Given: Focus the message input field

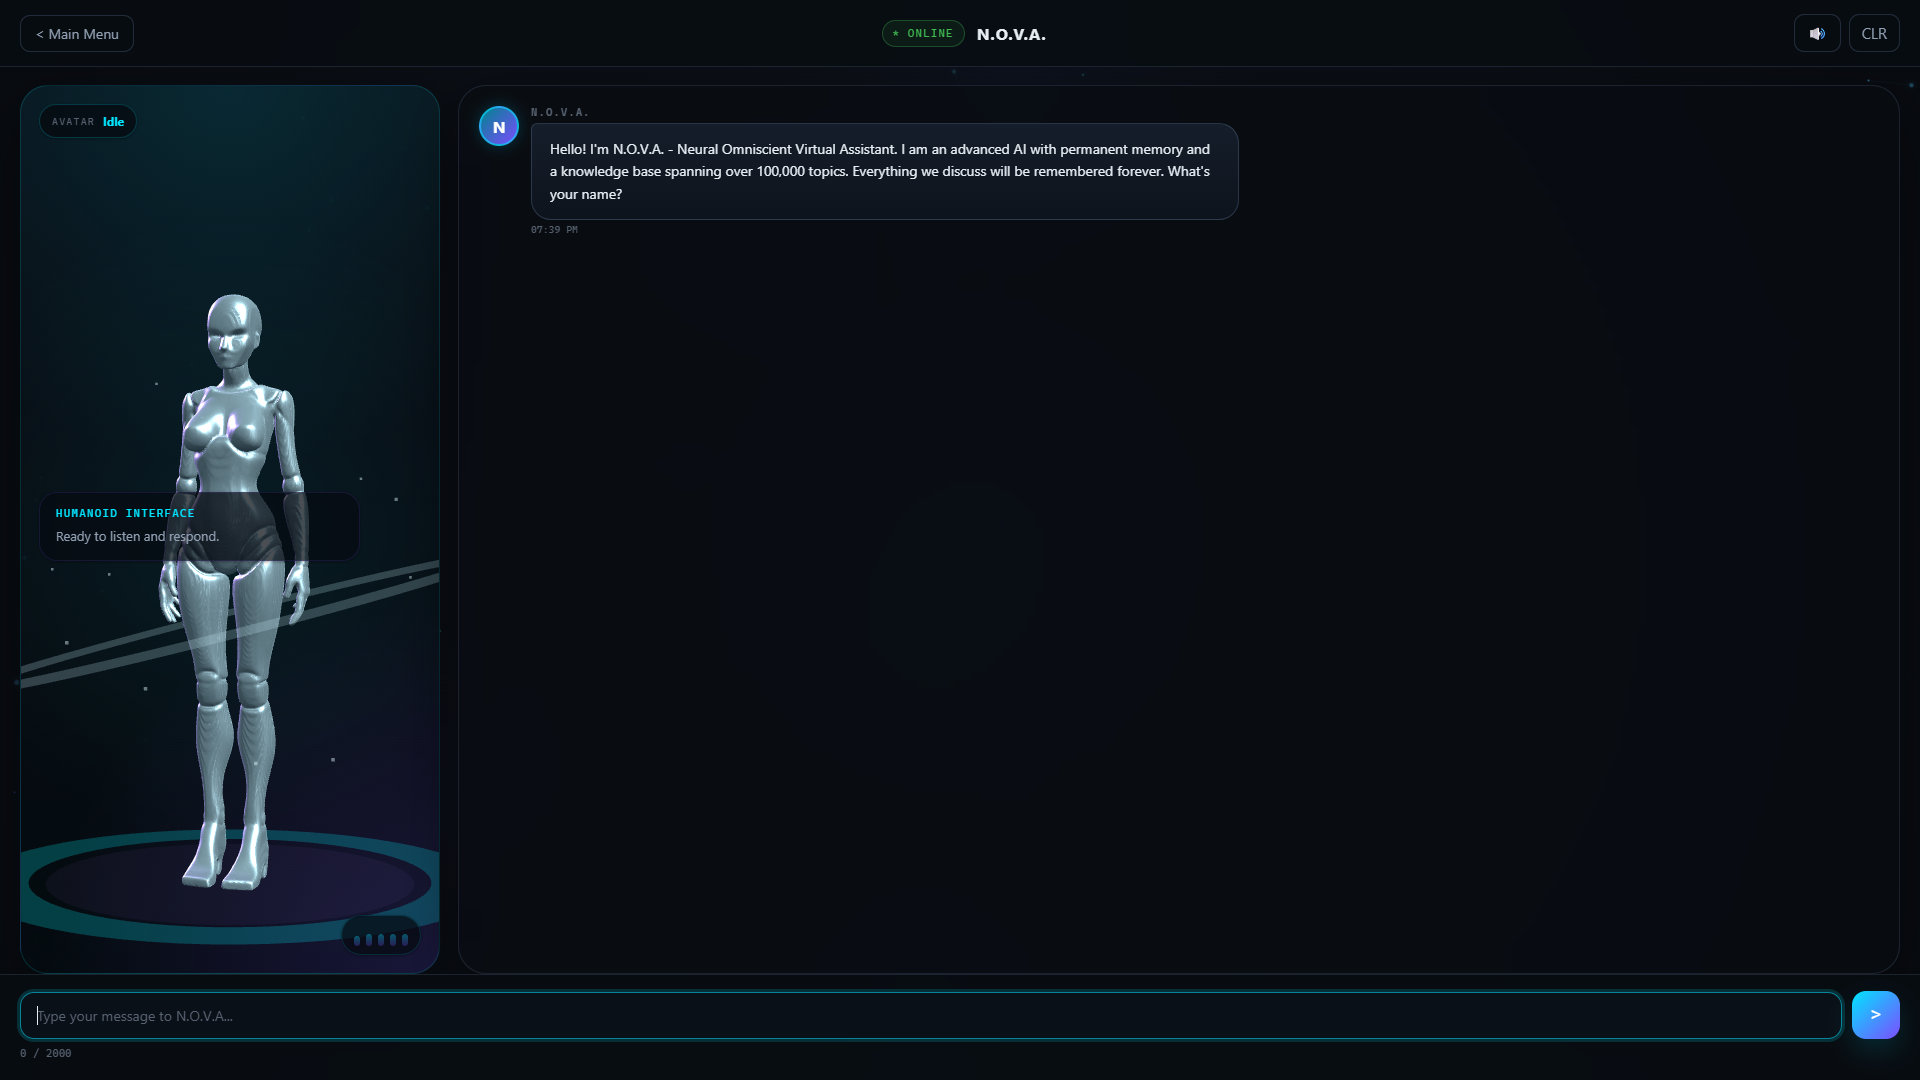Looking at the screenshot, I should coord(930,1016).
